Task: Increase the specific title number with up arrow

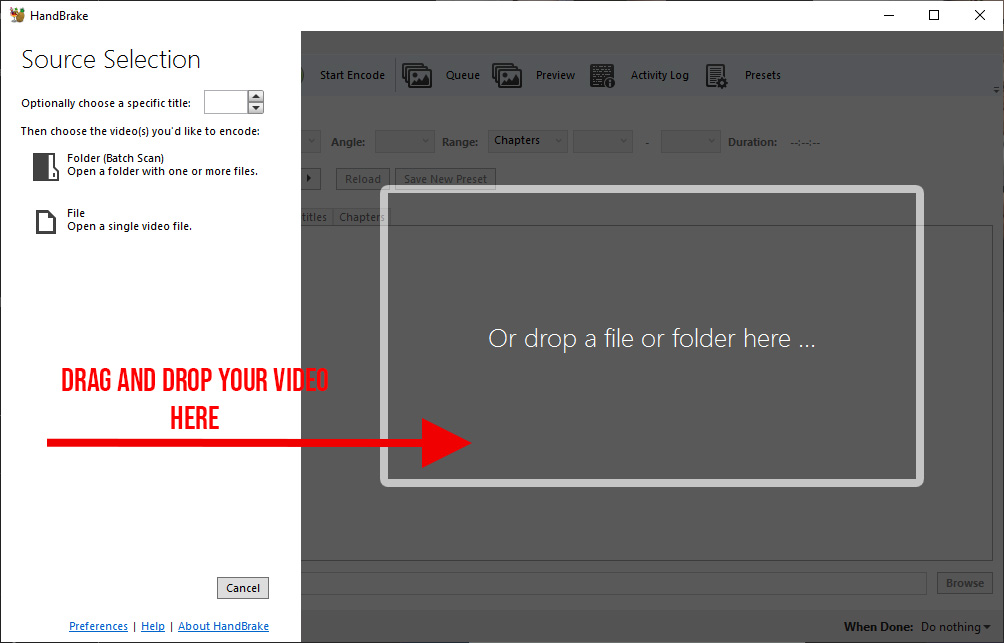Action: [x=256, y=97]
